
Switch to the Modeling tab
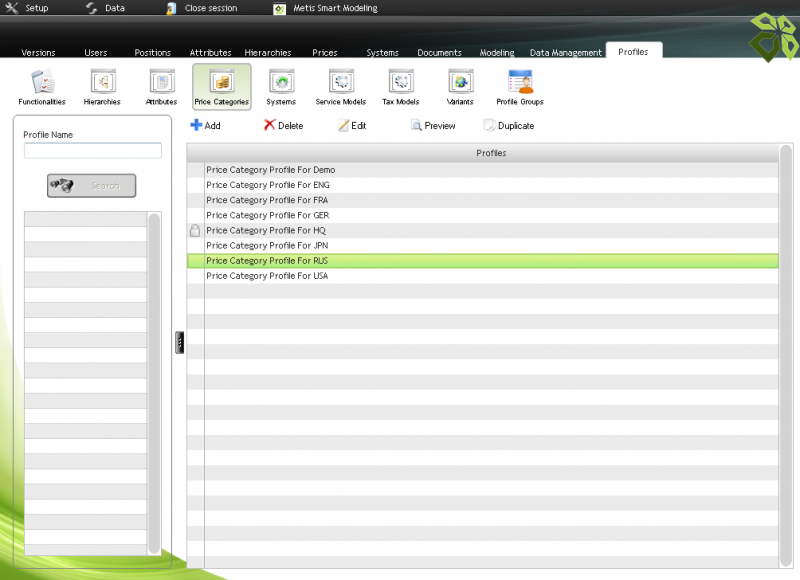(497, 52)
